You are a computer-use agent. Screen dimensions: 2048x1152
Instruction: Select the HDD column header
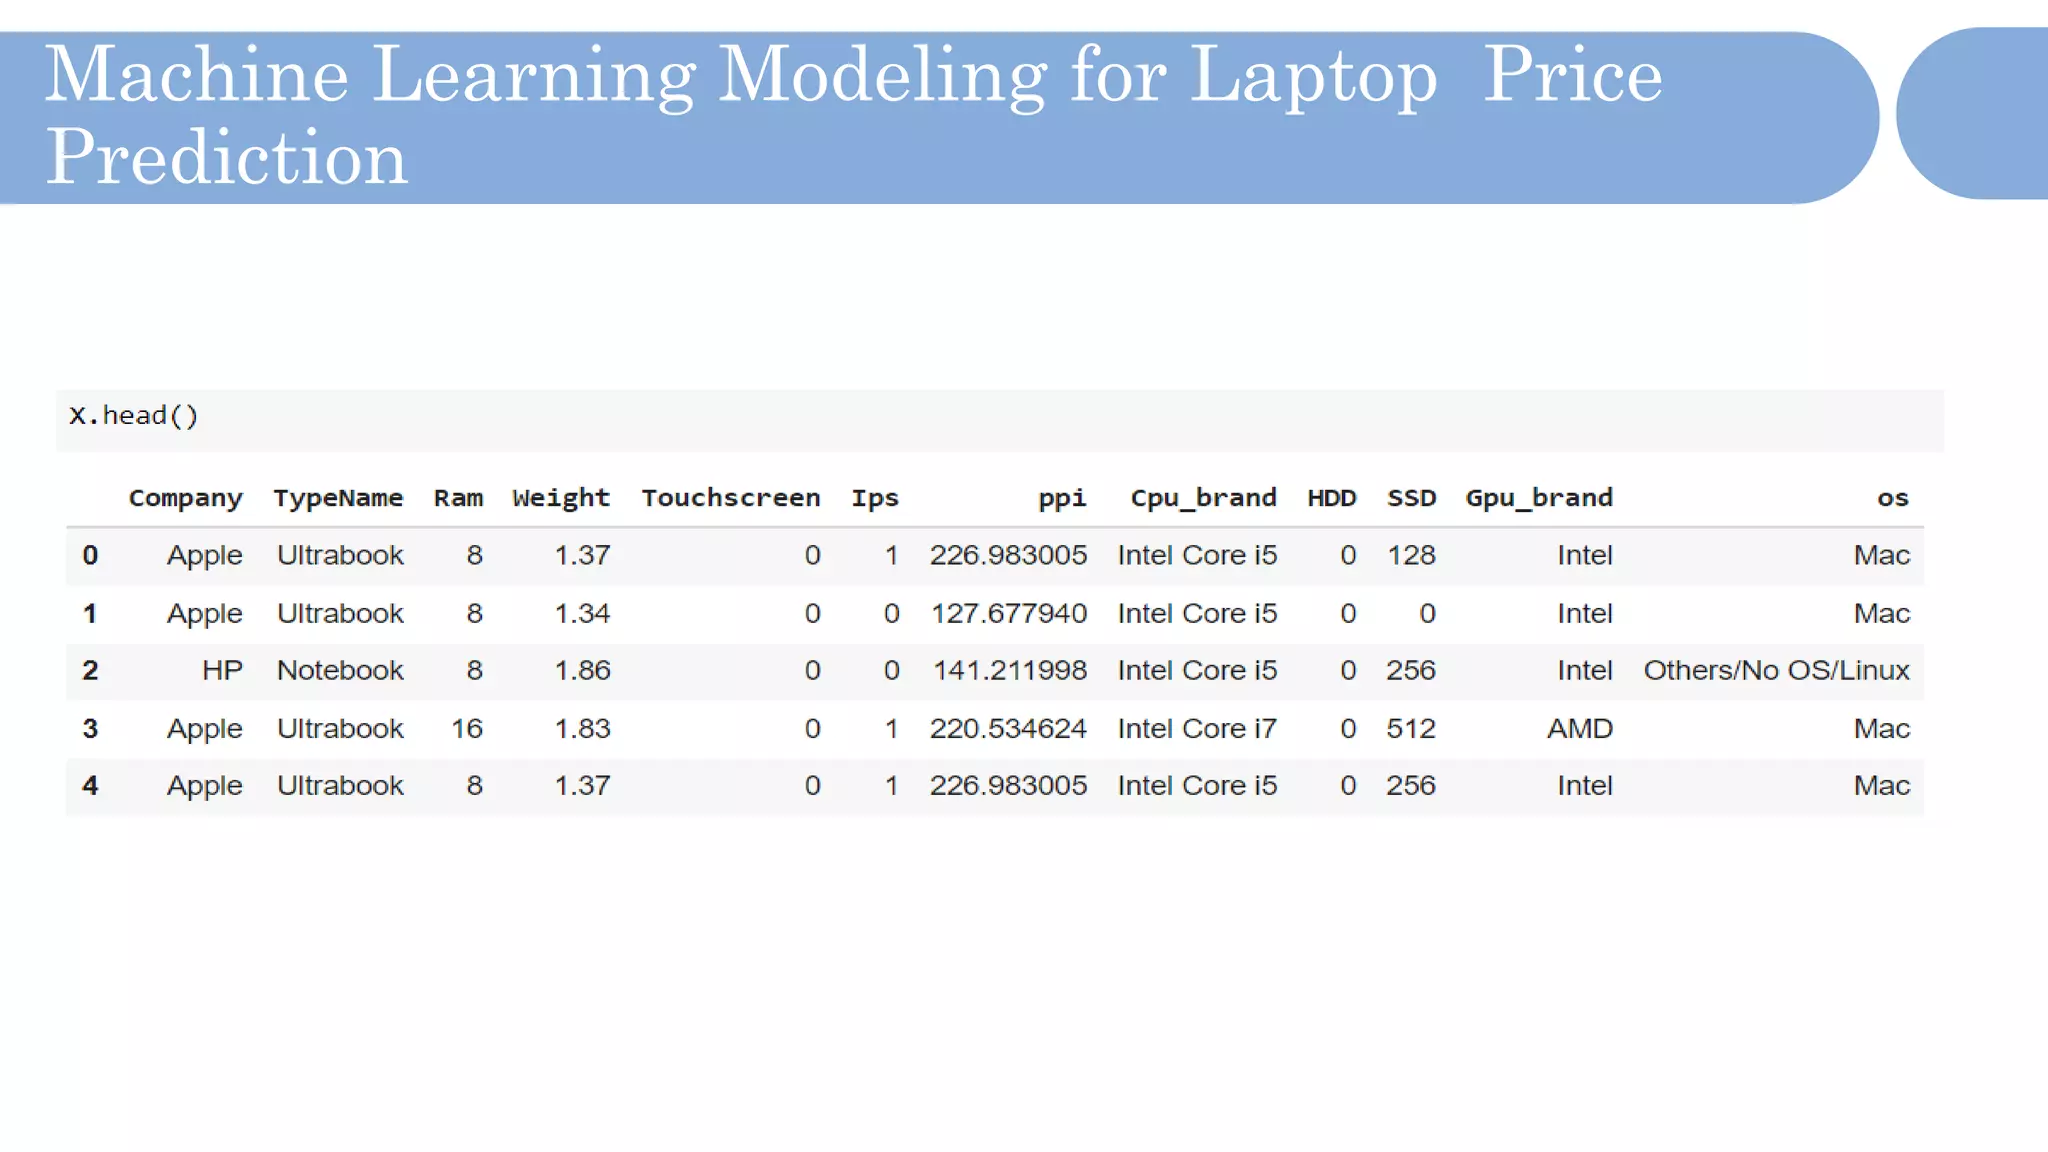(x=1332, y=498)
